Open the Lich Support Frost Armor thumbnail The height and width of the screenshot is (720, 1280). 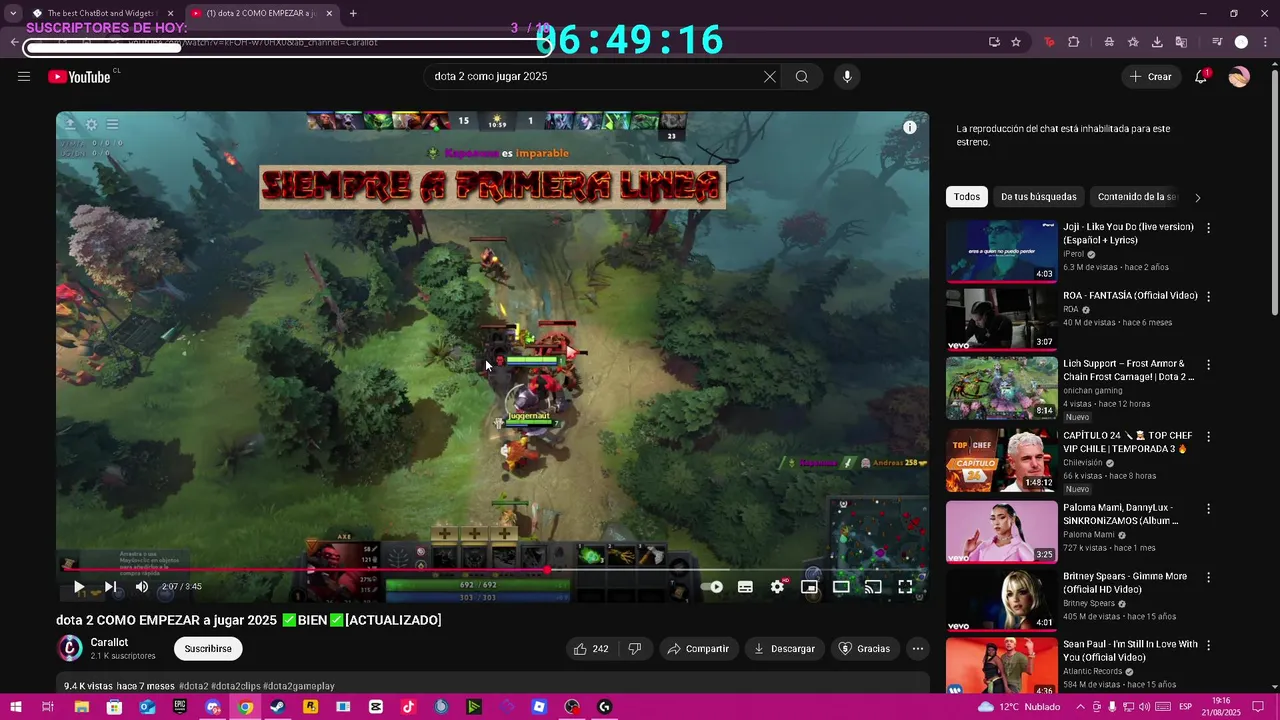[1002, 388]
